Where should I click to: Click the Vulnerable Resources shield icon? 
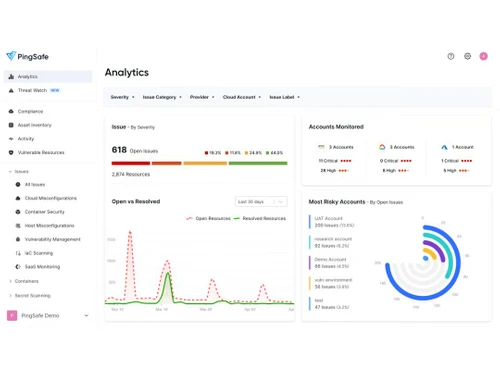click(11, 152)
